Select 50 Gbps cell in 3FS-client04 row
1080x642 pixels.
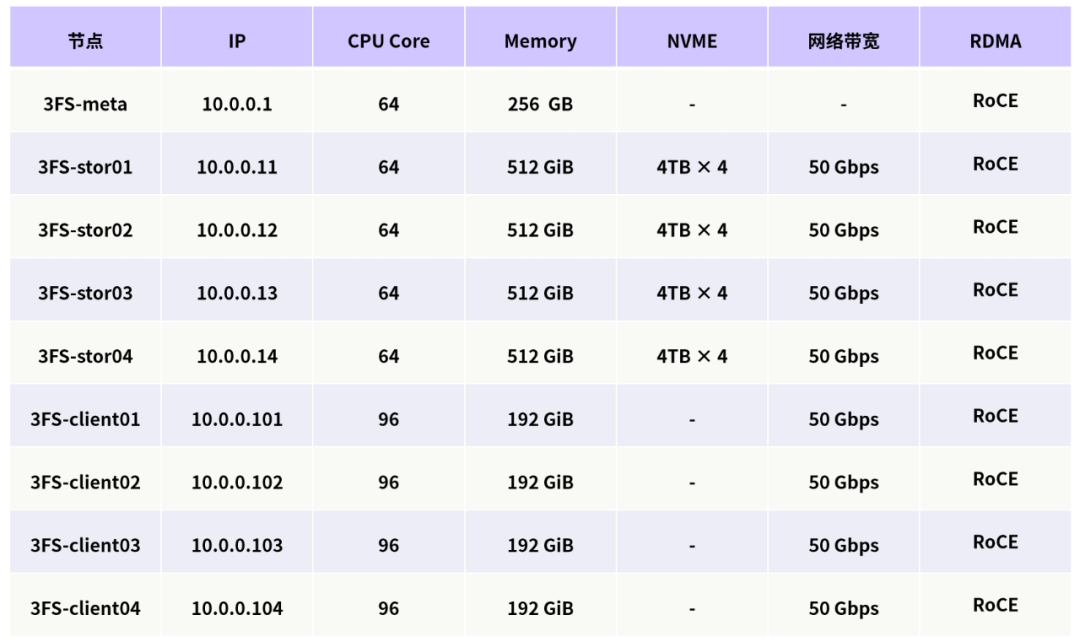[844, 608]
